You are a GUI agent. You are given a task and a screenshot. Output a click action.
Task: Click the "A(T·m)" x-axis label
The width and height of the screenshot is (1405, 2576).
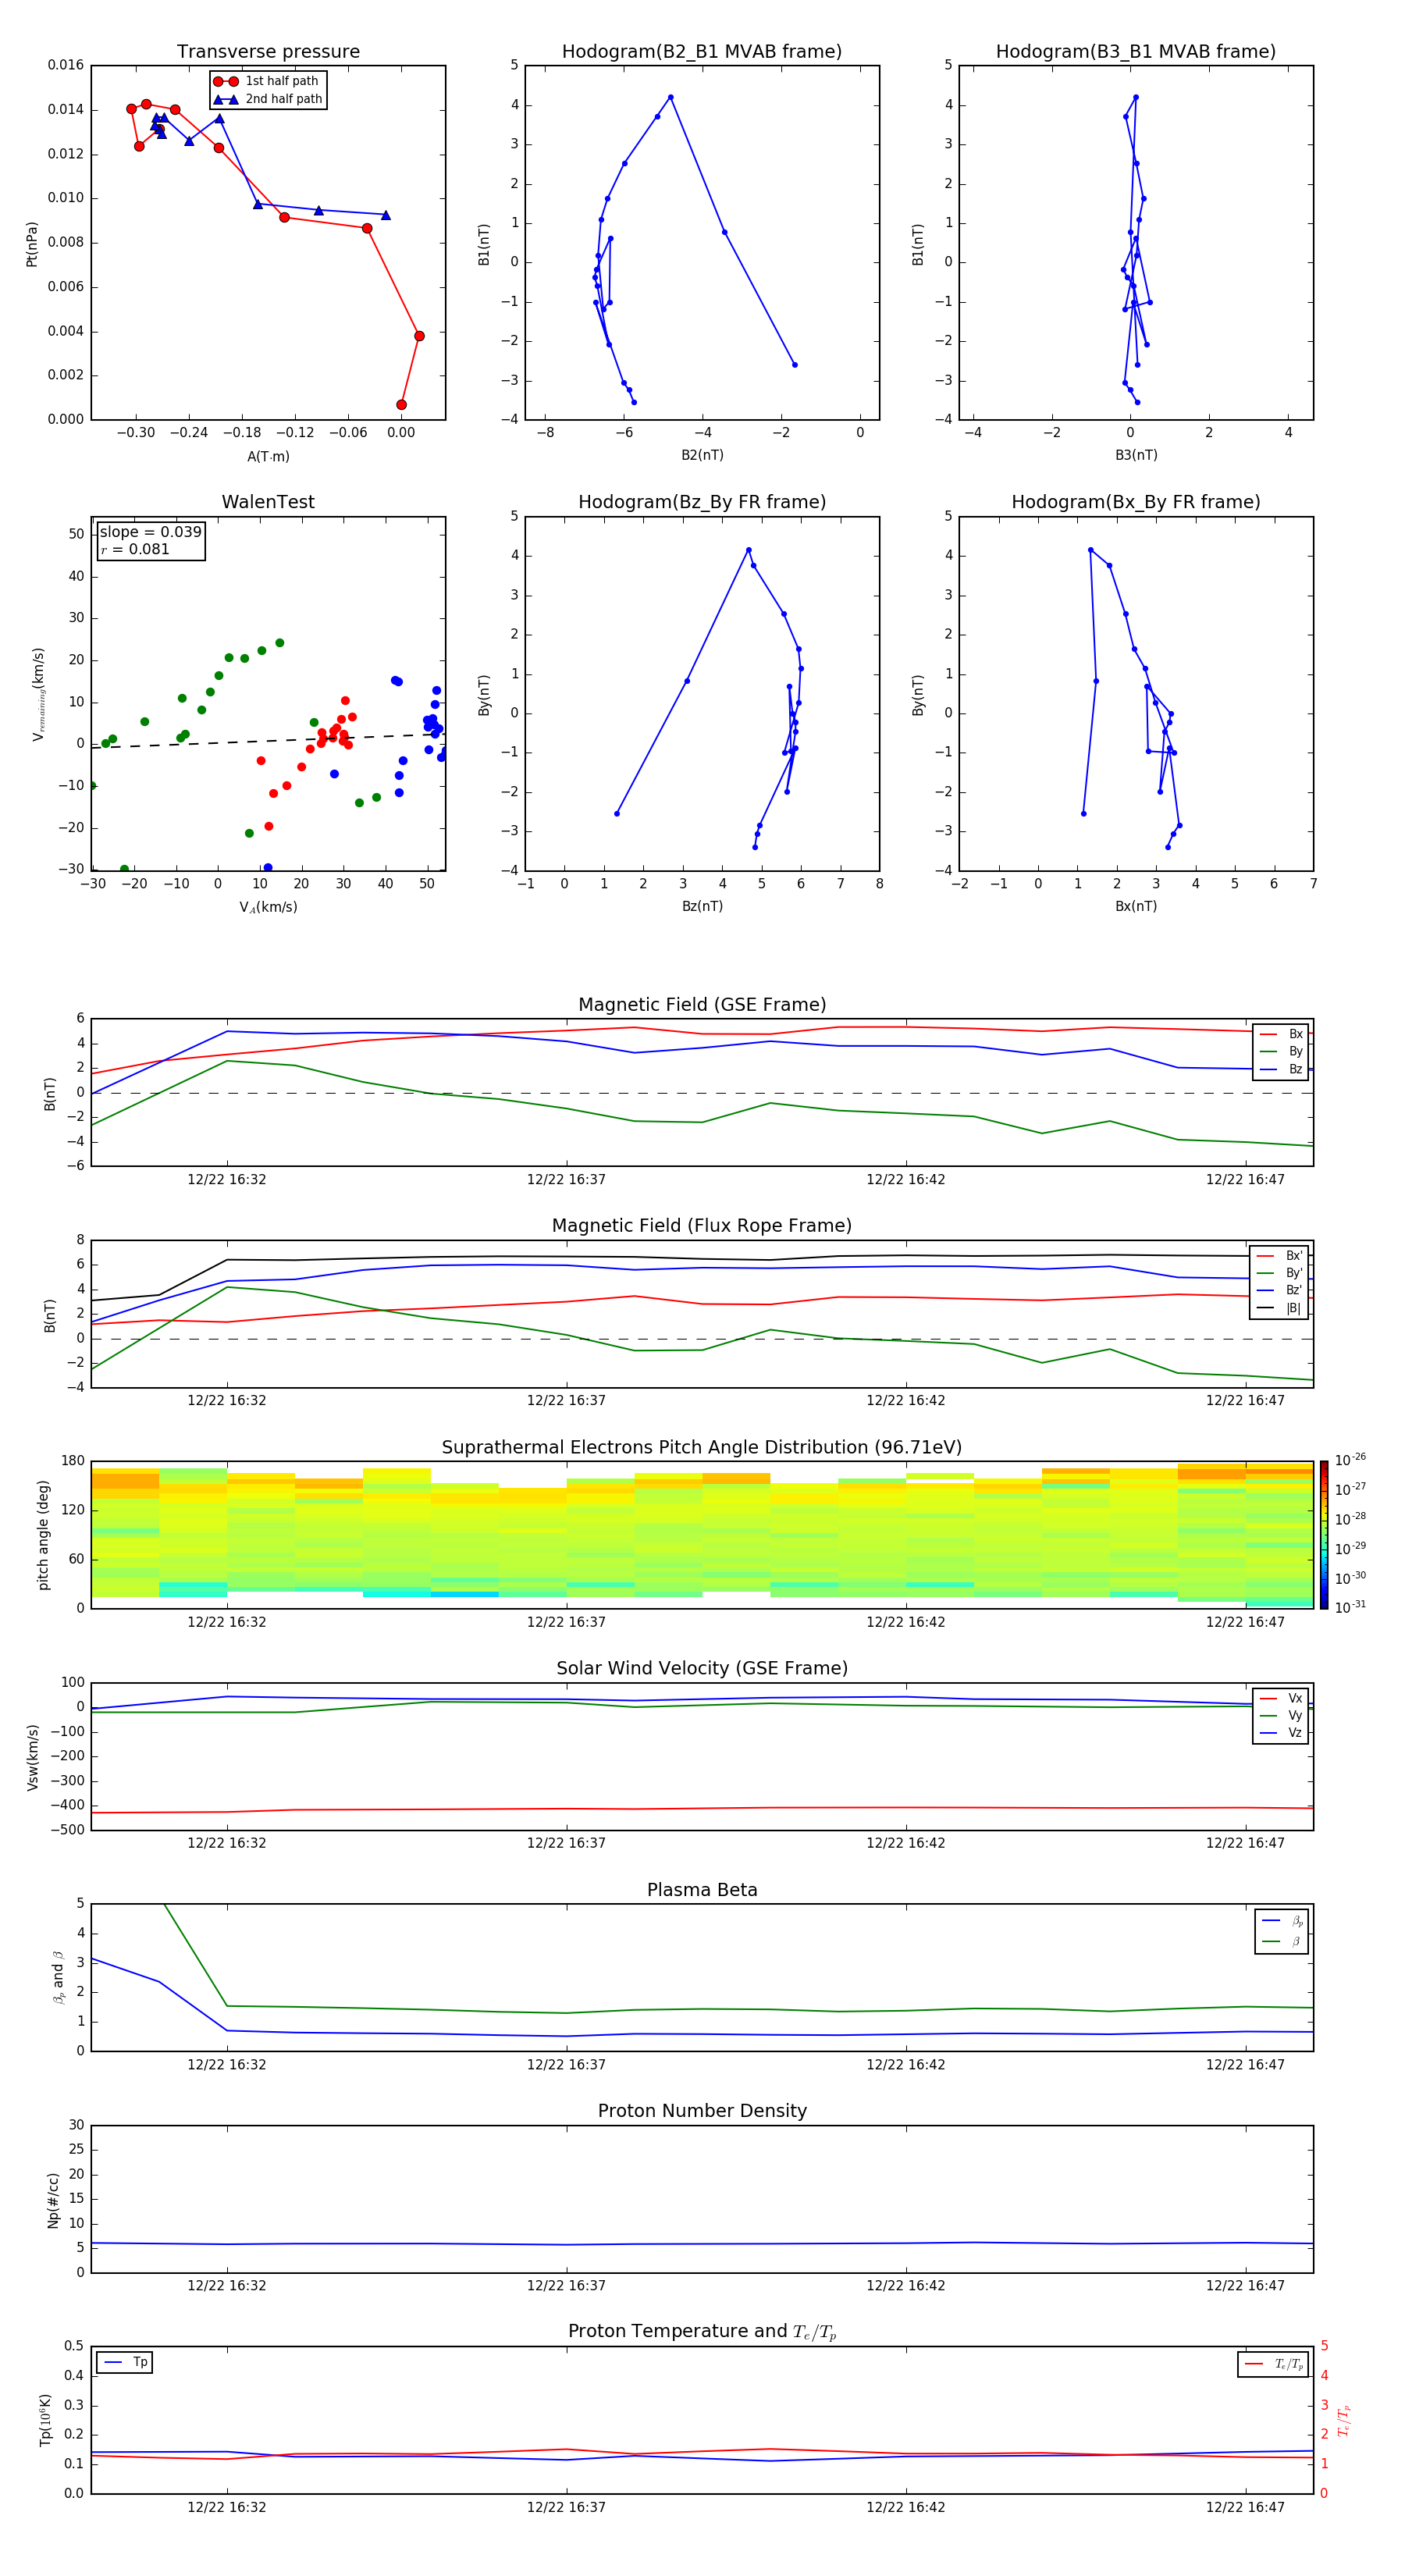[268, 457]
